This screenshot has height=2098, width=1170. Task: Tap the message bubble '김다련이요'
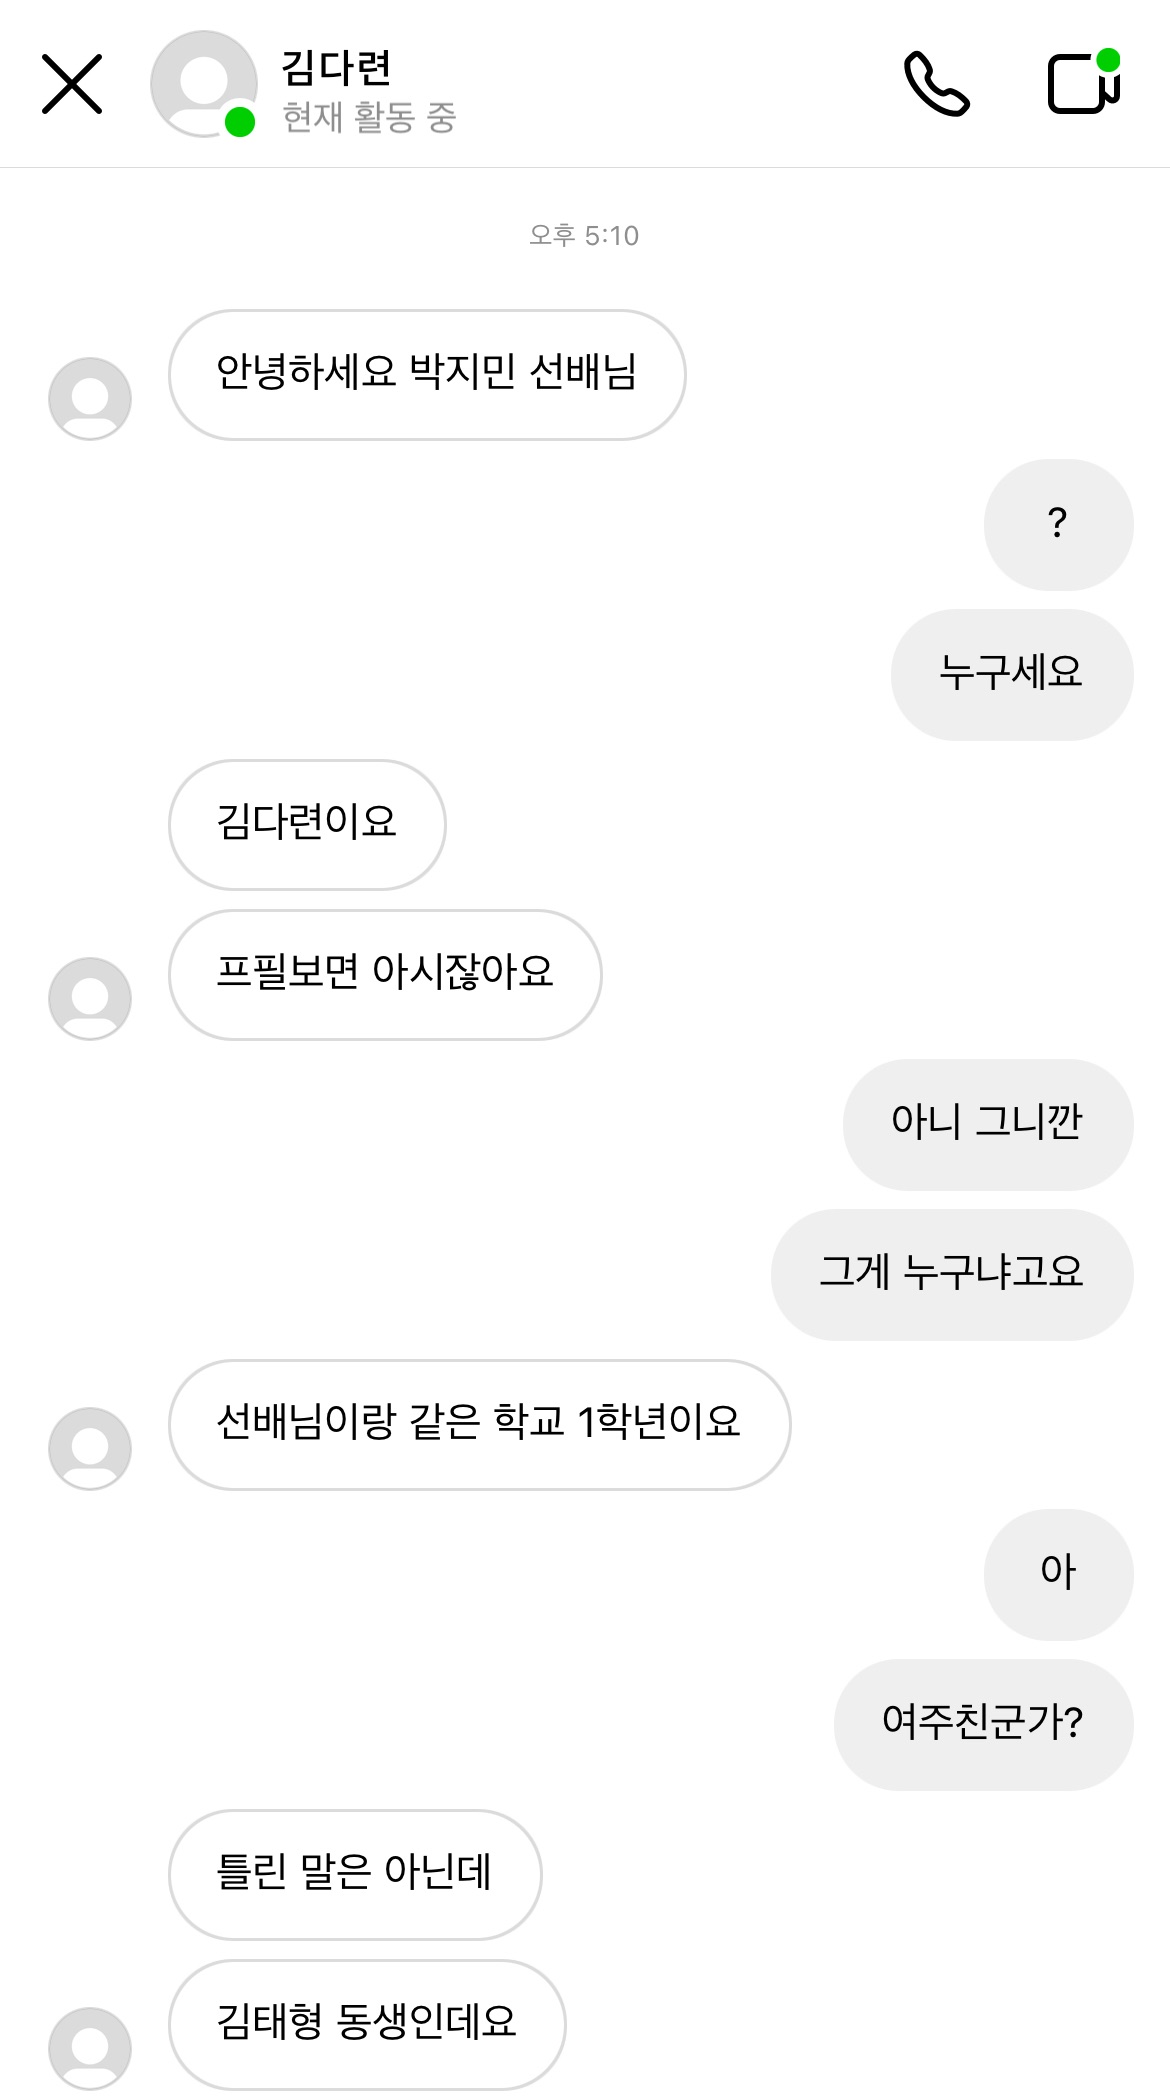point(307,825)
